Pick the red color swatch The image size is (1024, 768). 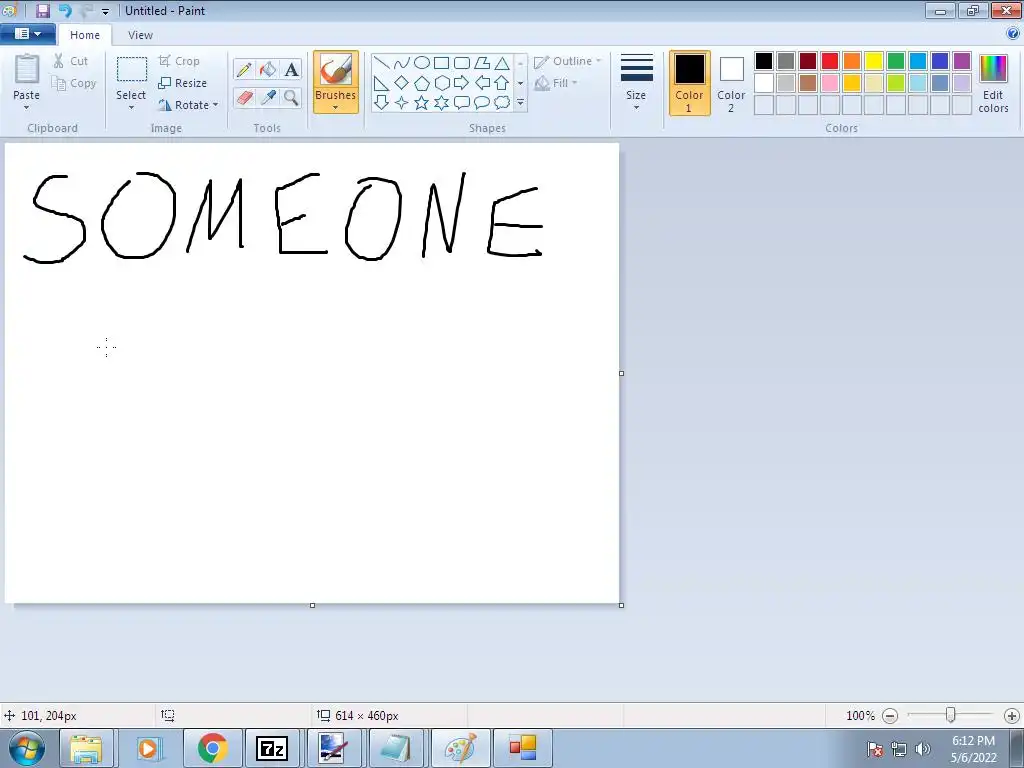click(x=830, y=61)
